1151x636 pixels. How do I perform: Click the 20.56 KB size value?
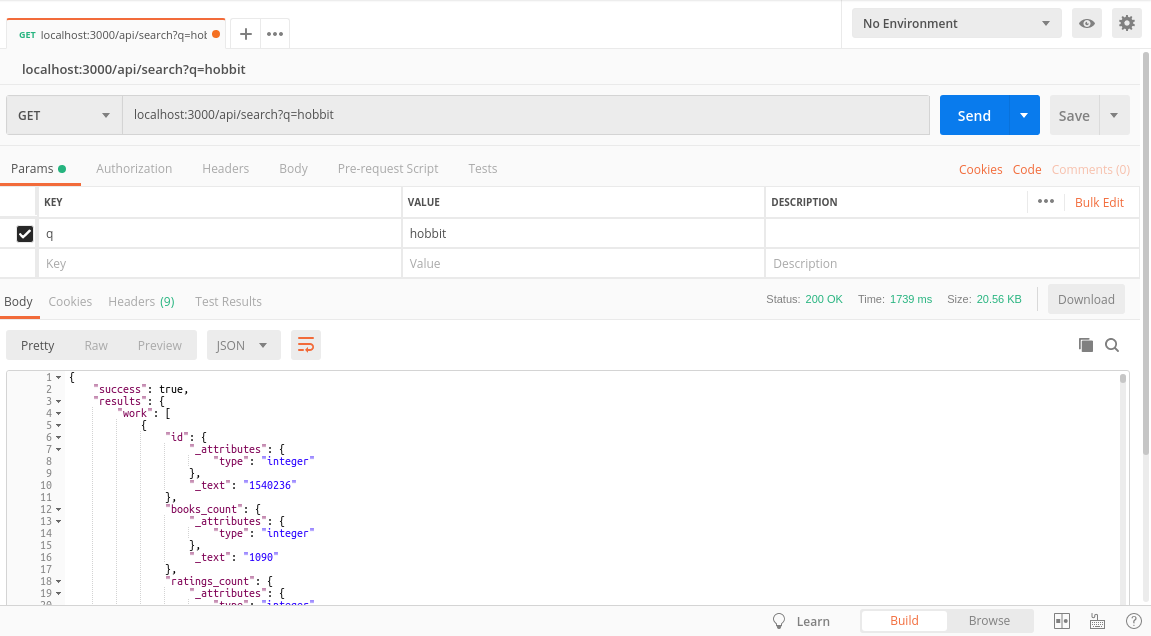pyautogui.click(x=999, y=299)
